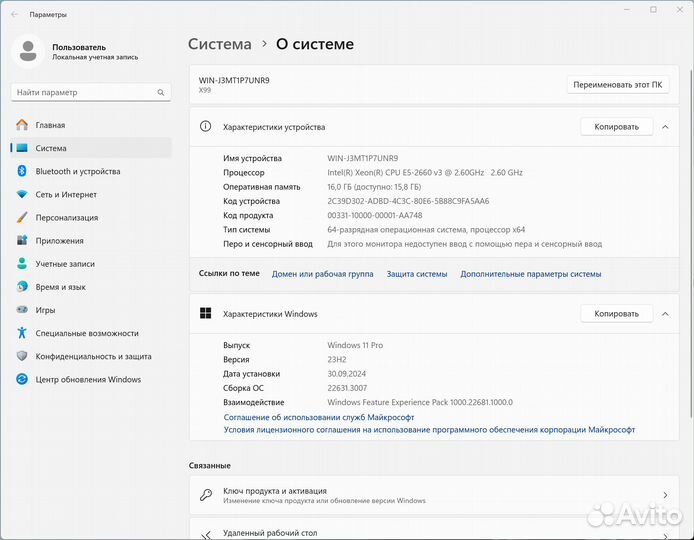Copy device specs with Копировать button

(x=616, y=127)
